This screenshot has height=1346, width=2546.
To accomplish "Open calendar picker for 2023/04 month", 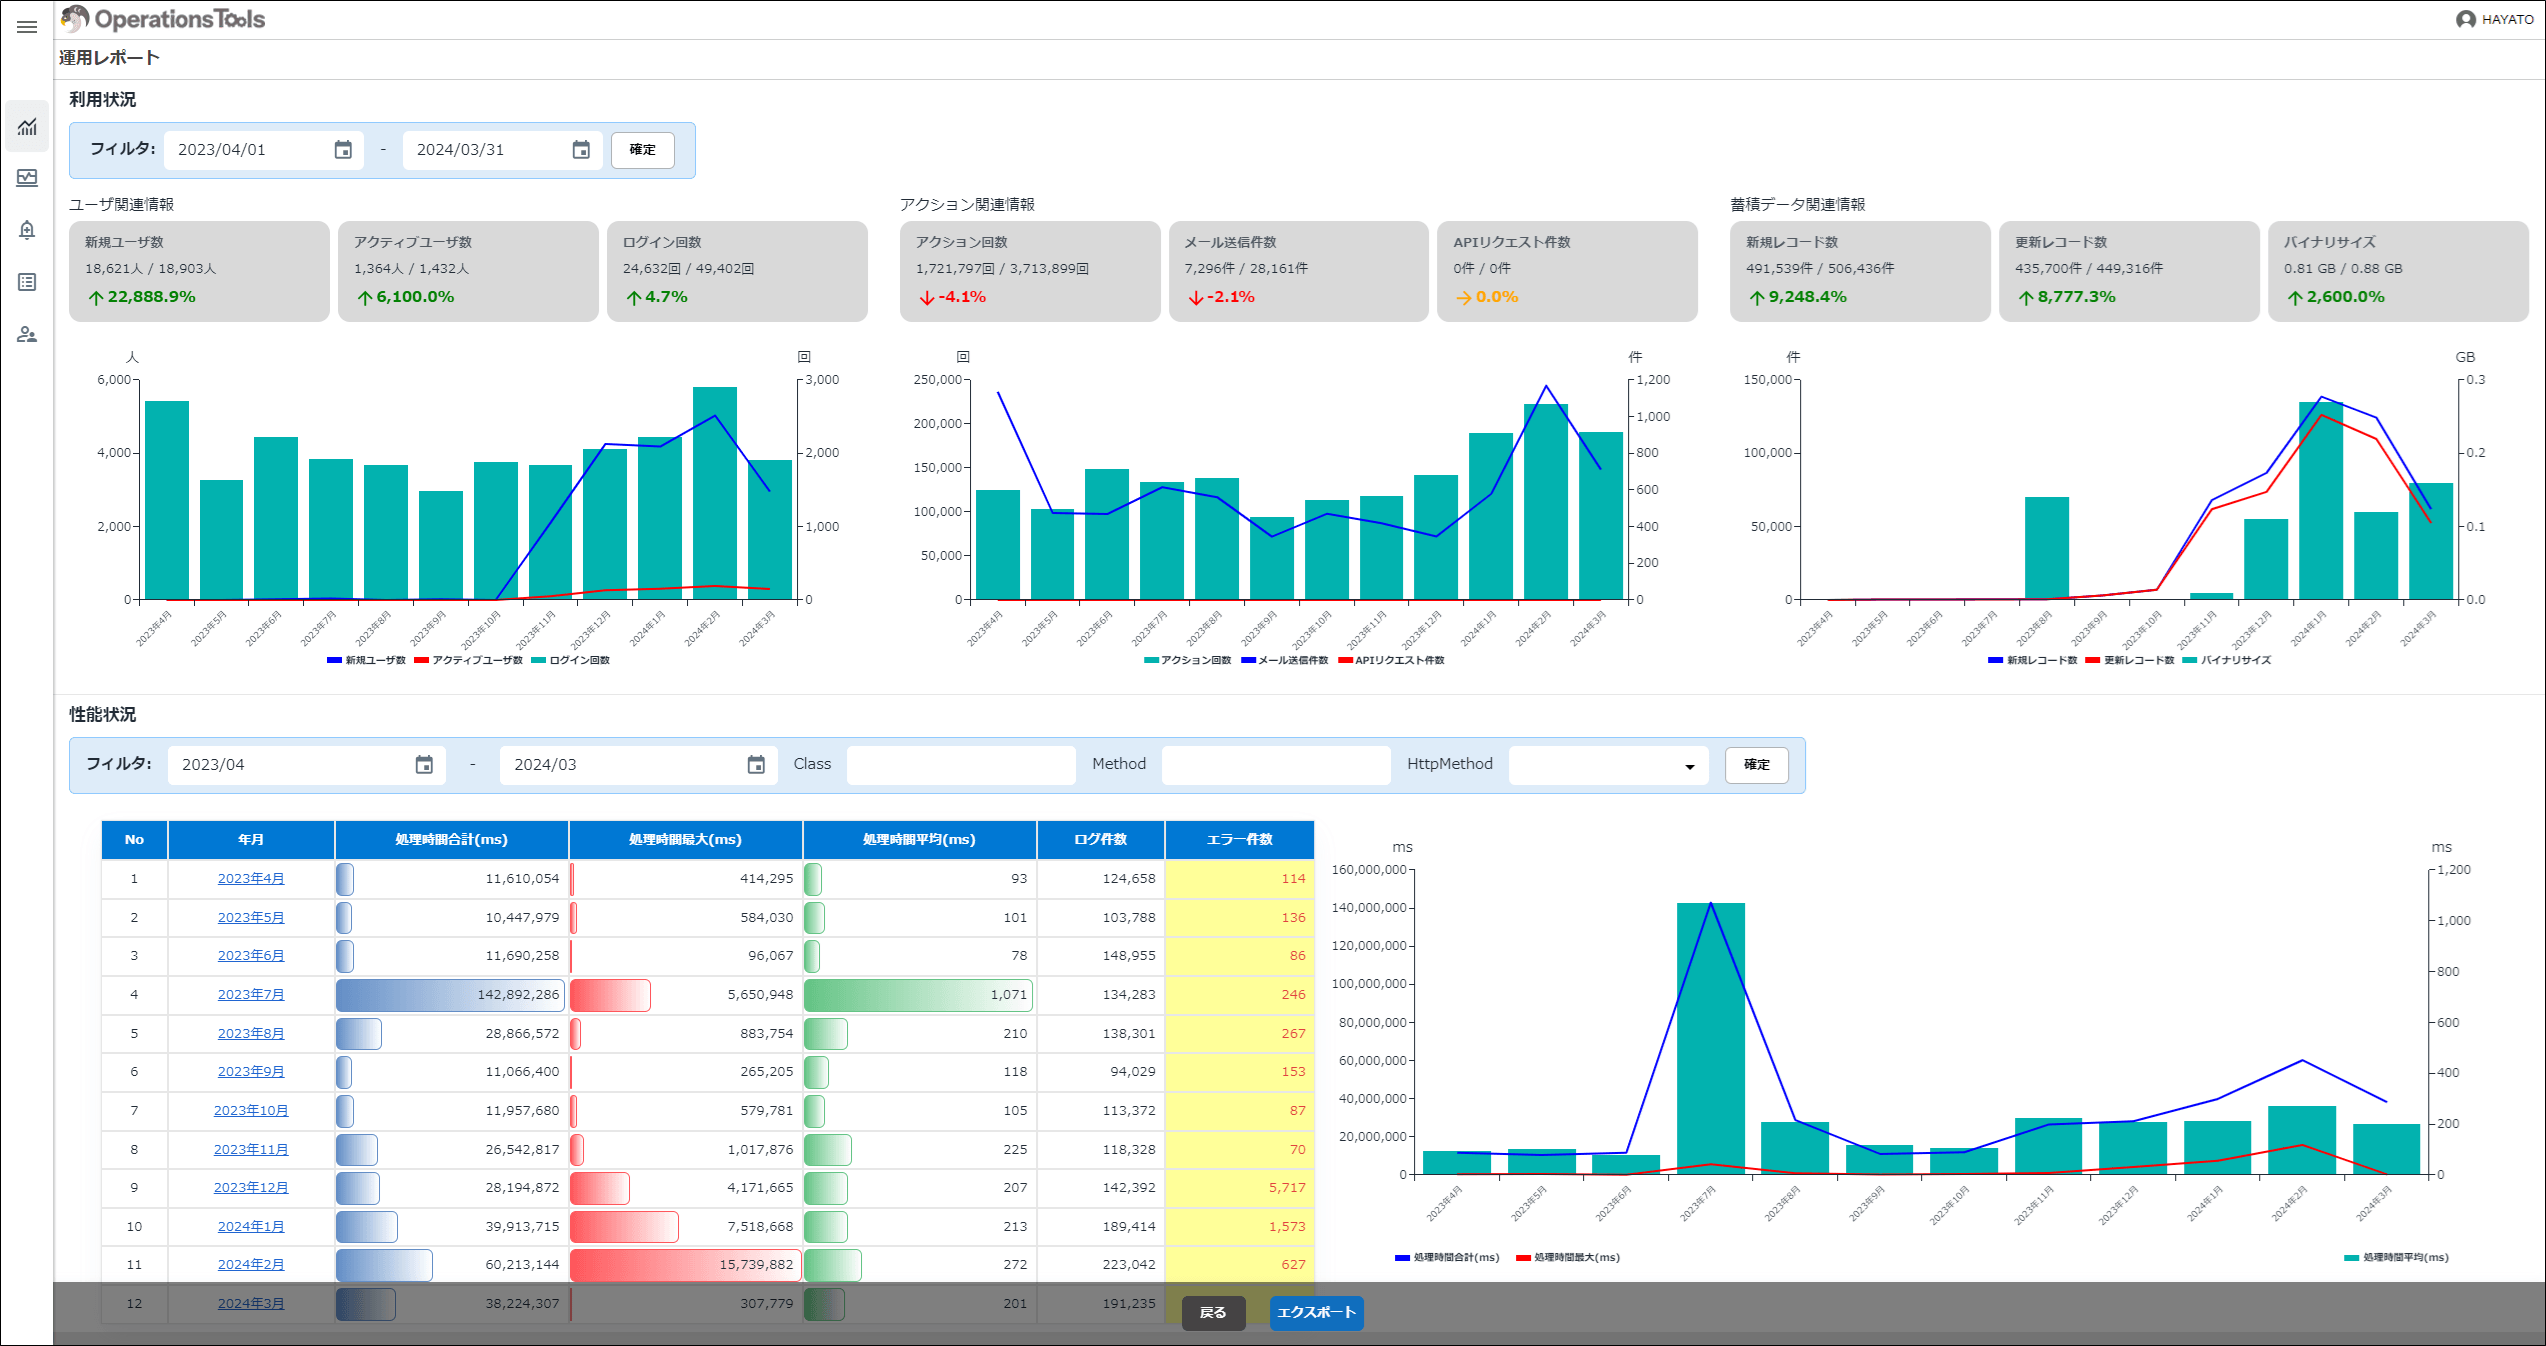I will pos(424,765).
